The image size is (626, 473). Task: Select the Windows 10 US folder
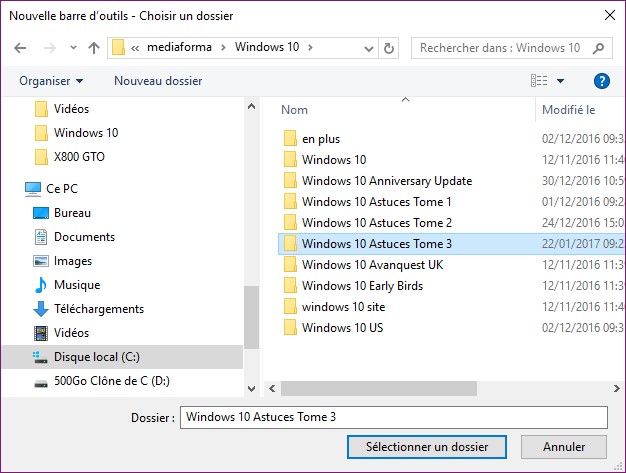point(342,328)
